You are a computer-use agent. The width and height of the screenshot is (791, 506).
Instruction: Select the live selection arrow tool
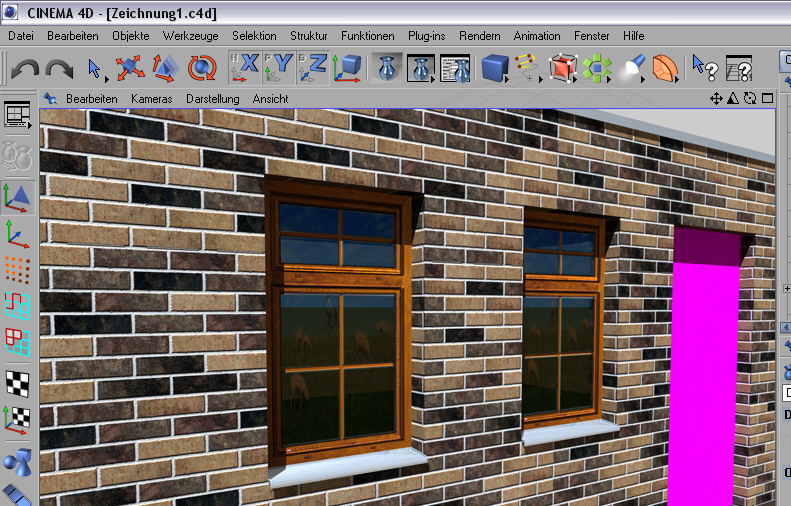point(95,69)
